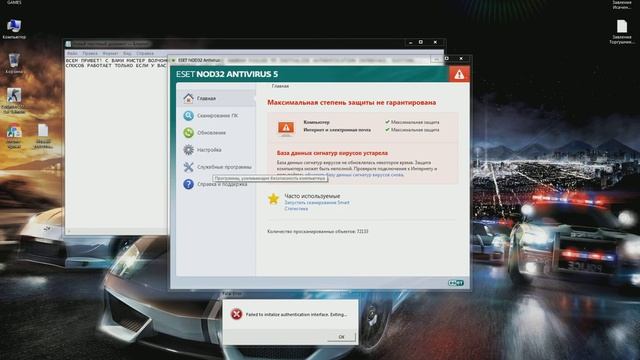Open the Файл menu in Notepad
Screen dimensions: 640x360
(72, 53)
